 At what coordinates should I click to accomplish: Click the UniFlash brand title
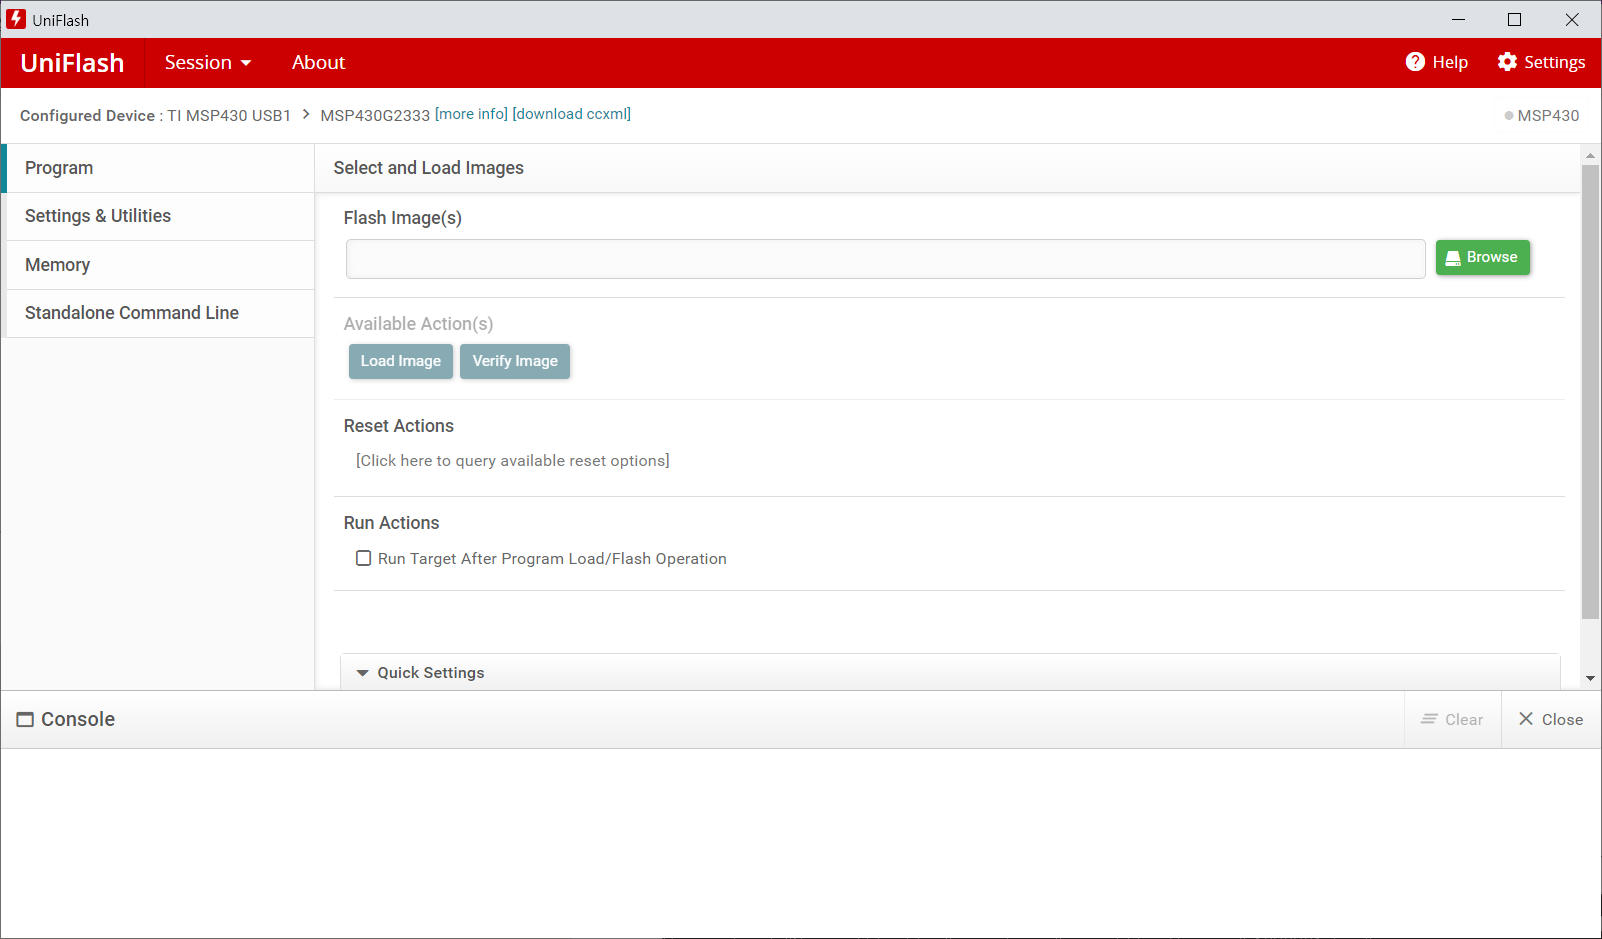(x=72, y=63)
